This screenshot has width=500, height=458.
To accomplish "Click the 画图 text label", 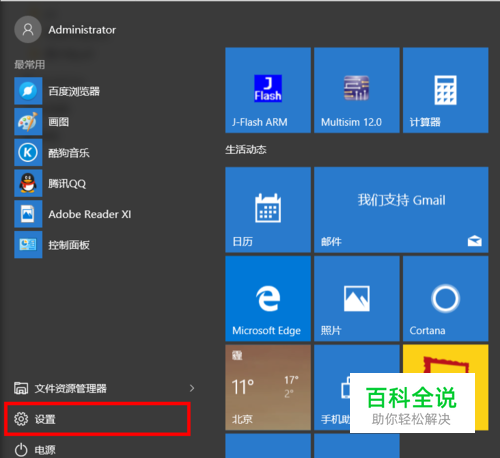I will pyautogui.click(x=59, y=122).
